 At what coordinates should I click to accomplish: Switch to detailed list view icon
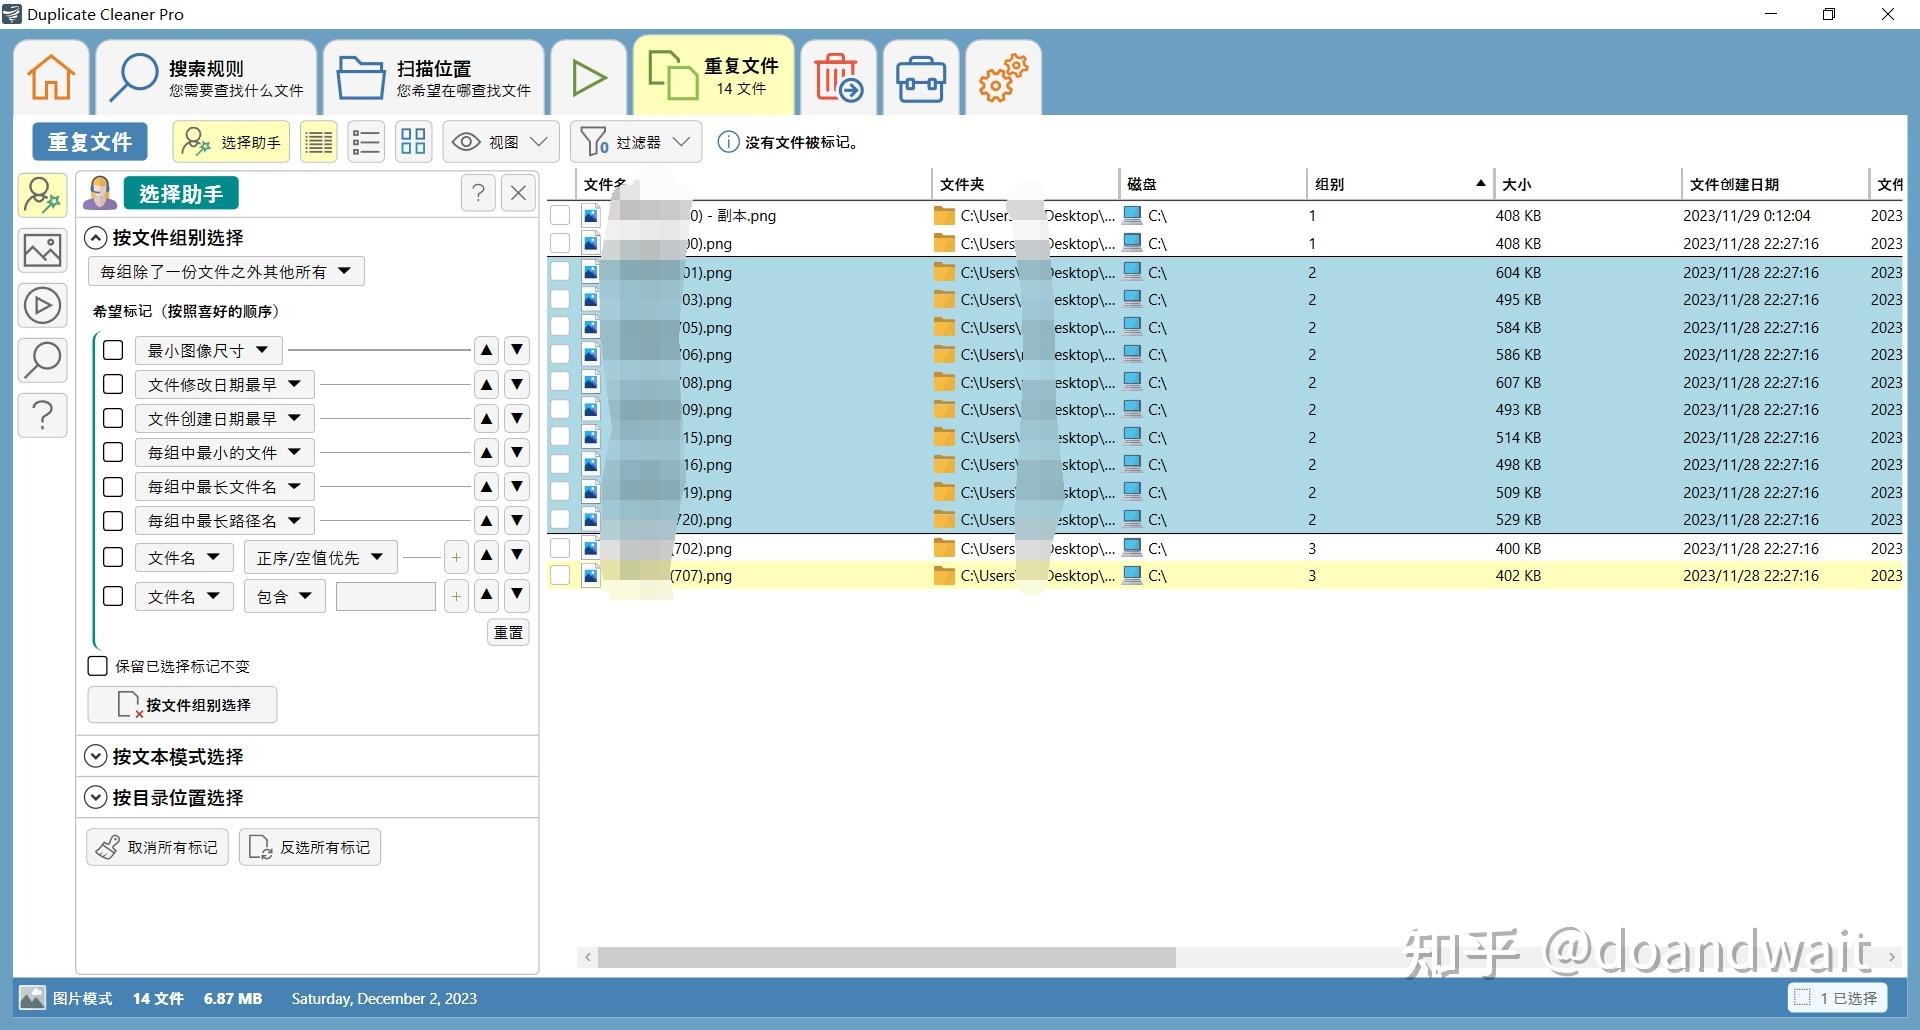[319, 142]
